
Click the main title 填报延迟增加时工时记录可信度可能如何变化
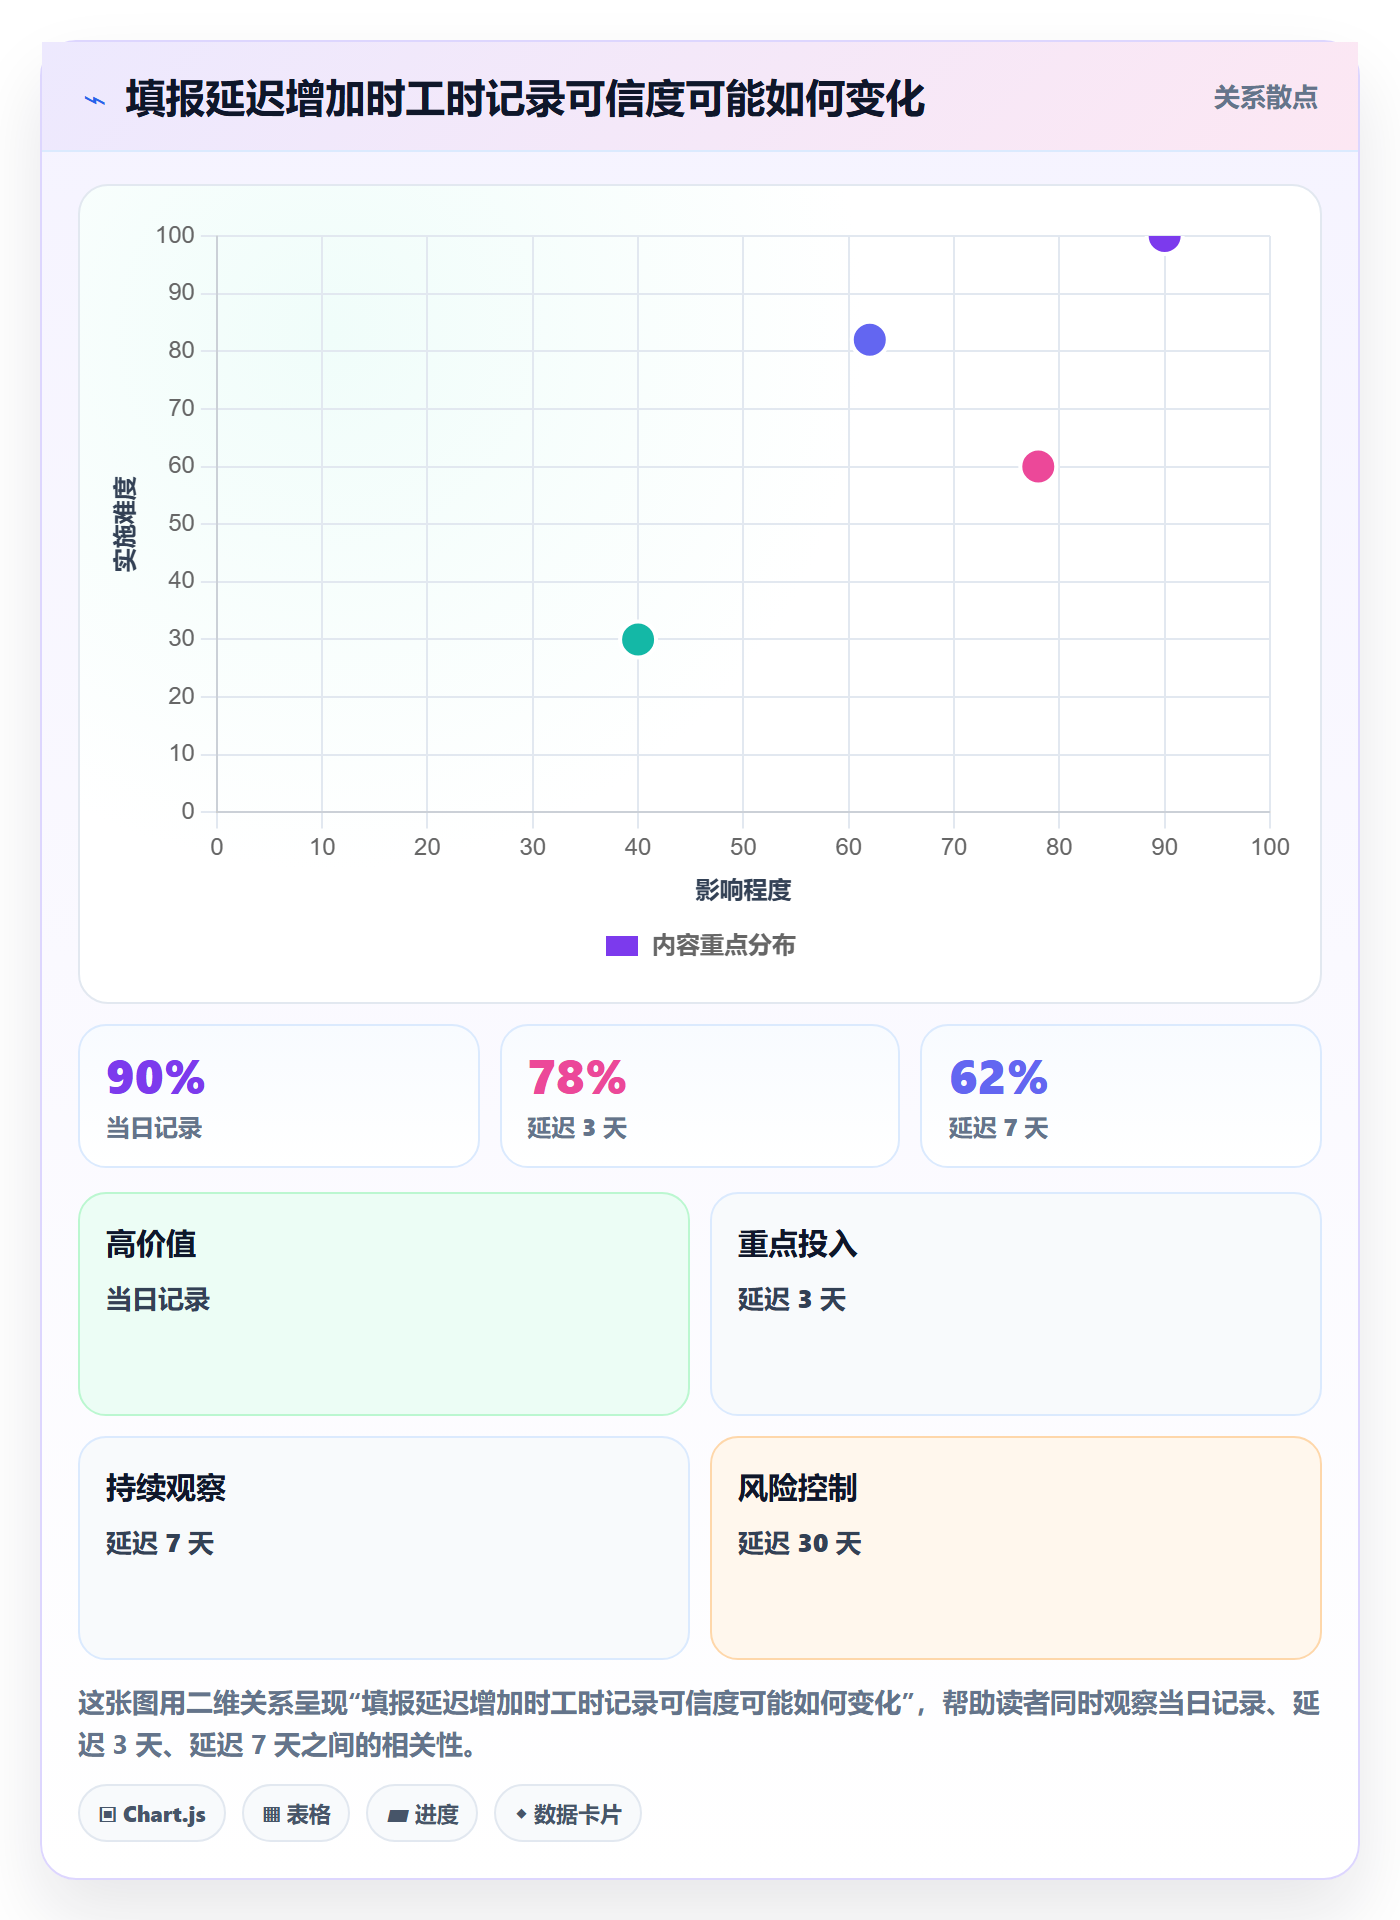(525, 99)
